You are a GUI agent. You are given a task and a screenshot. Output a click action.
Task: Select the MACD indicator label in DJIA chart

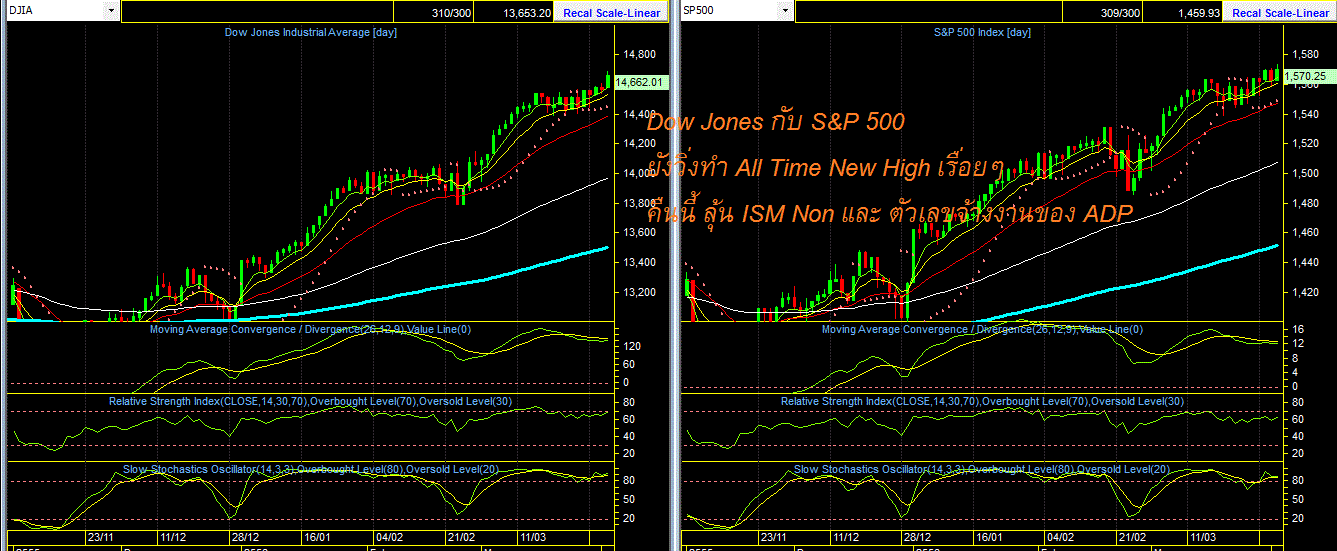click(x=310, y=329)
